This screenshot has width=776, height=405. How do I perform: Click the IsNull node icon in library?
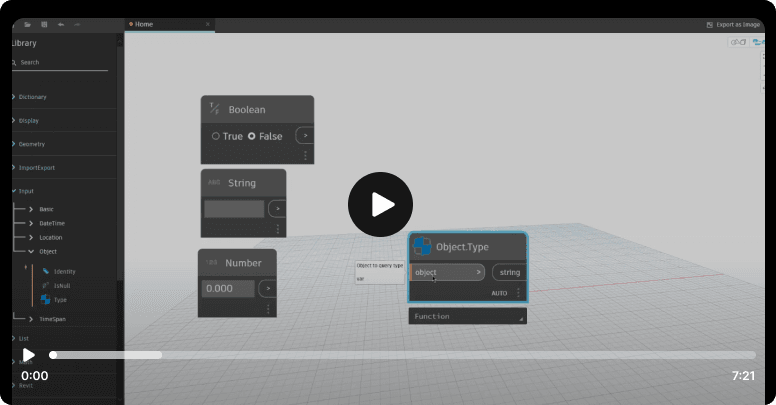[46, 286]
